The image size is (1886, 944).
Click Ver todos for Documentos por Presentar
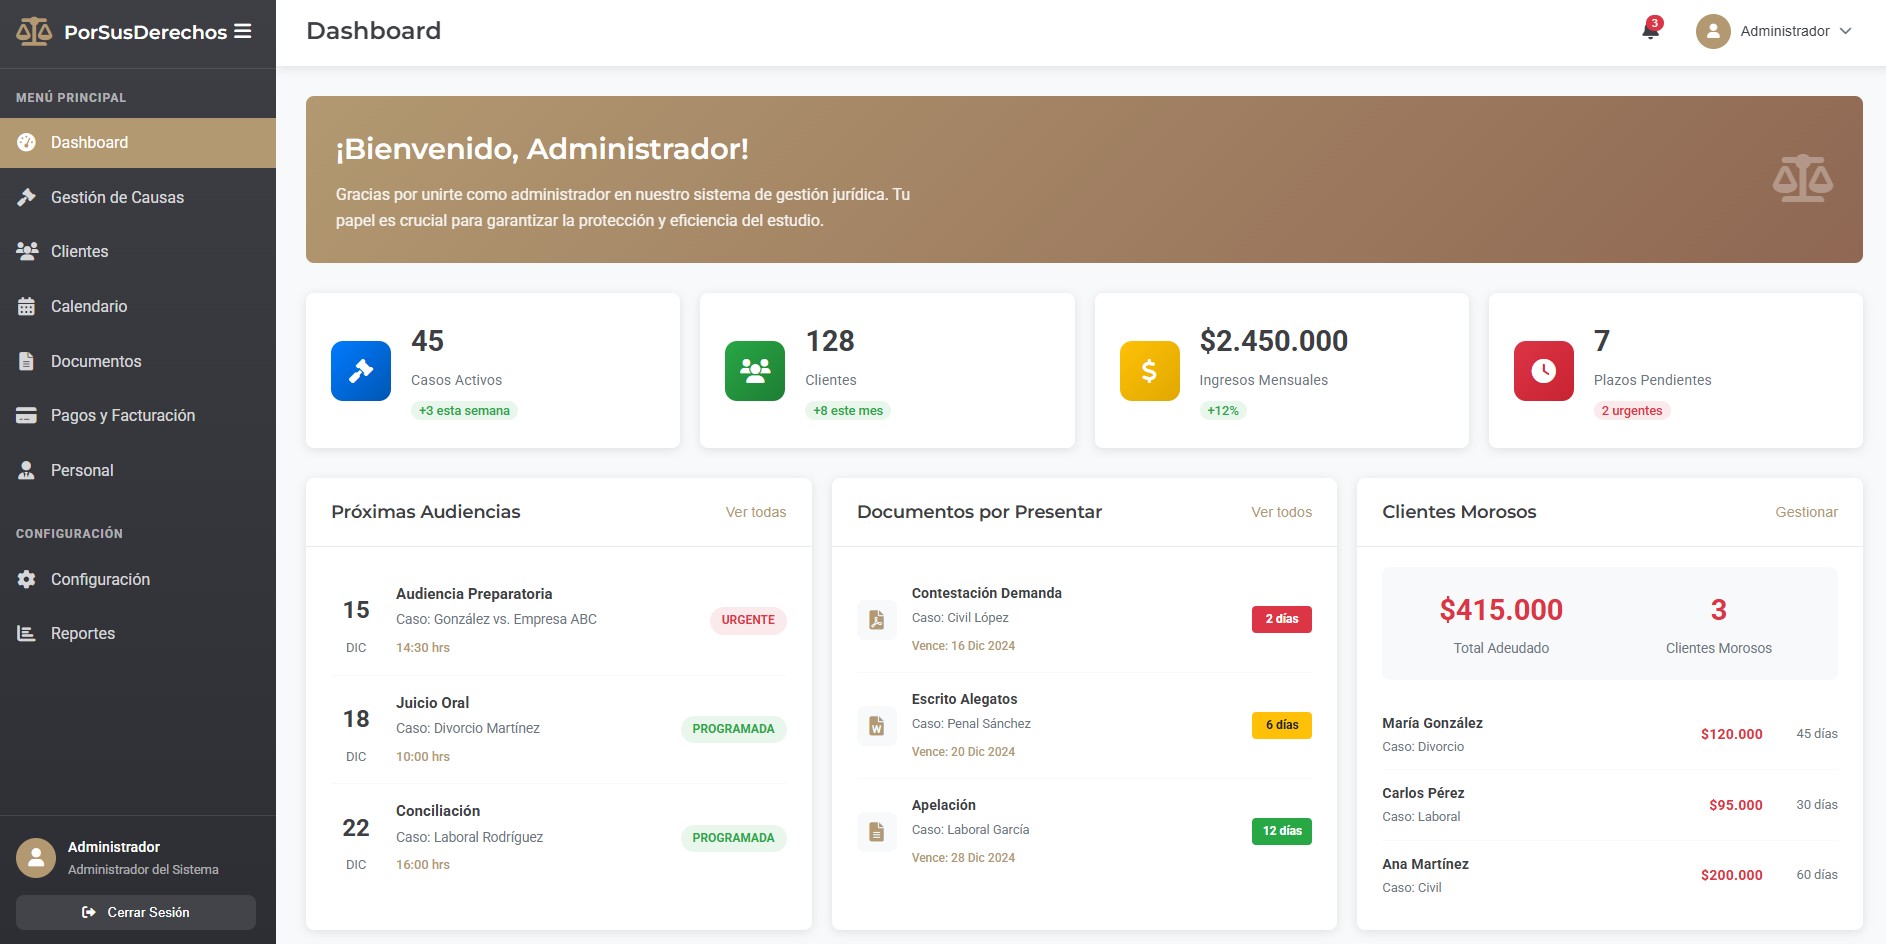click(1281, 511)
